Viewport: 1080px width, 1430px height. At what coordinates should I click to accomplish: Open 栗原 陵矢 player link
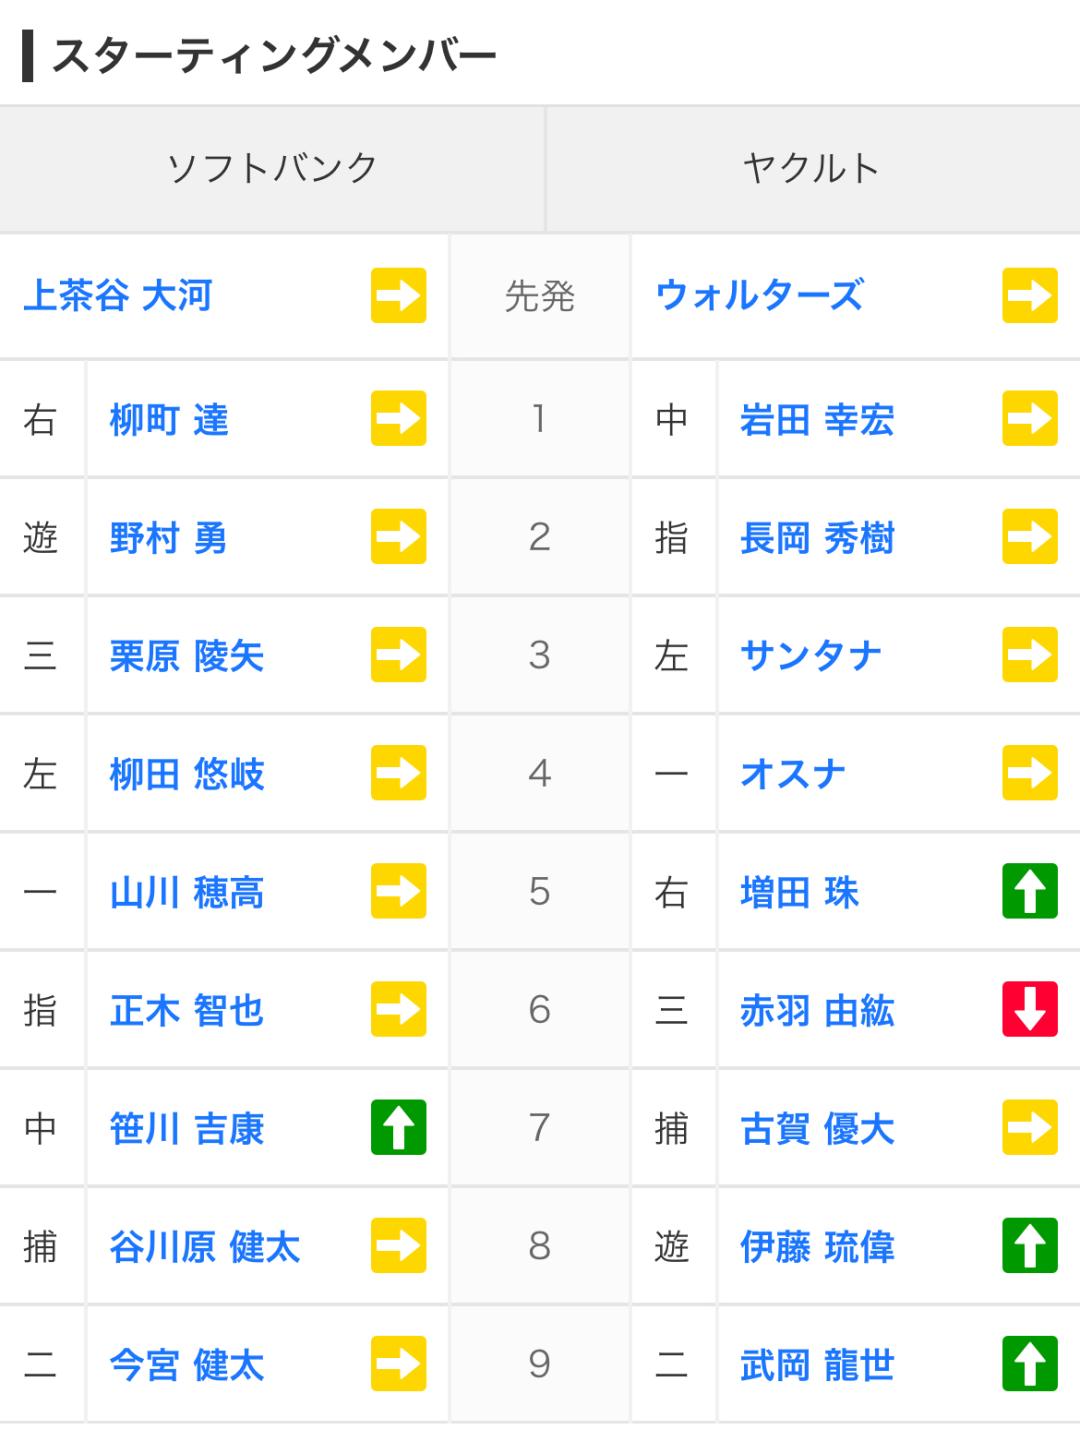pyautogui.click(x=187, y=656)
